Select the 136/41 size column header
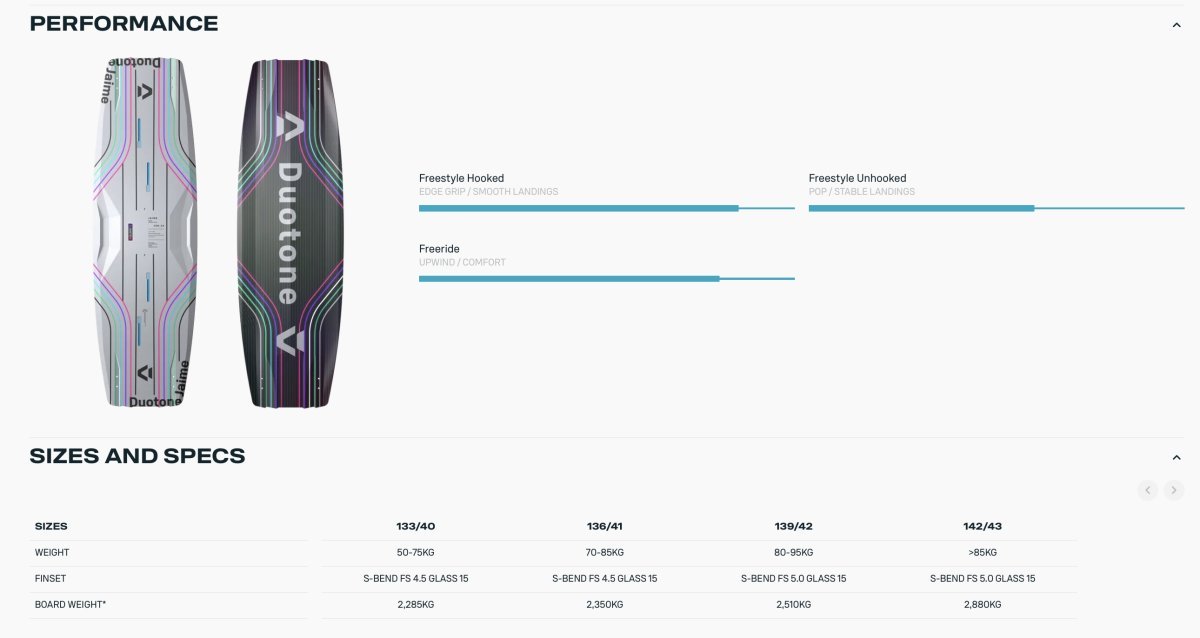Image resolution: width=1200 pixels, height=638 pixels. pos(605,526)
